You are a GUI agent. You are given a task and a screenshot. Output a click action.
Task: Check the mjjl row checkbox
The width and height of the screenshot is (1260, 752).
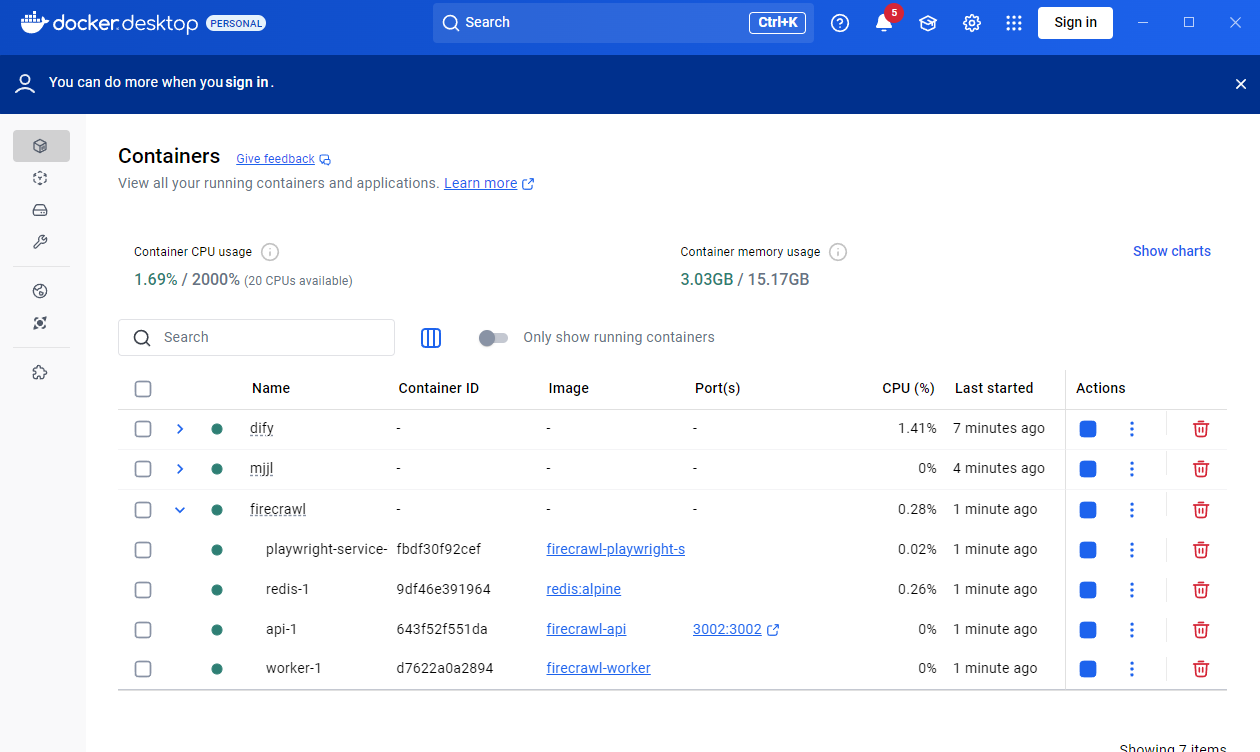pos(143,469)
